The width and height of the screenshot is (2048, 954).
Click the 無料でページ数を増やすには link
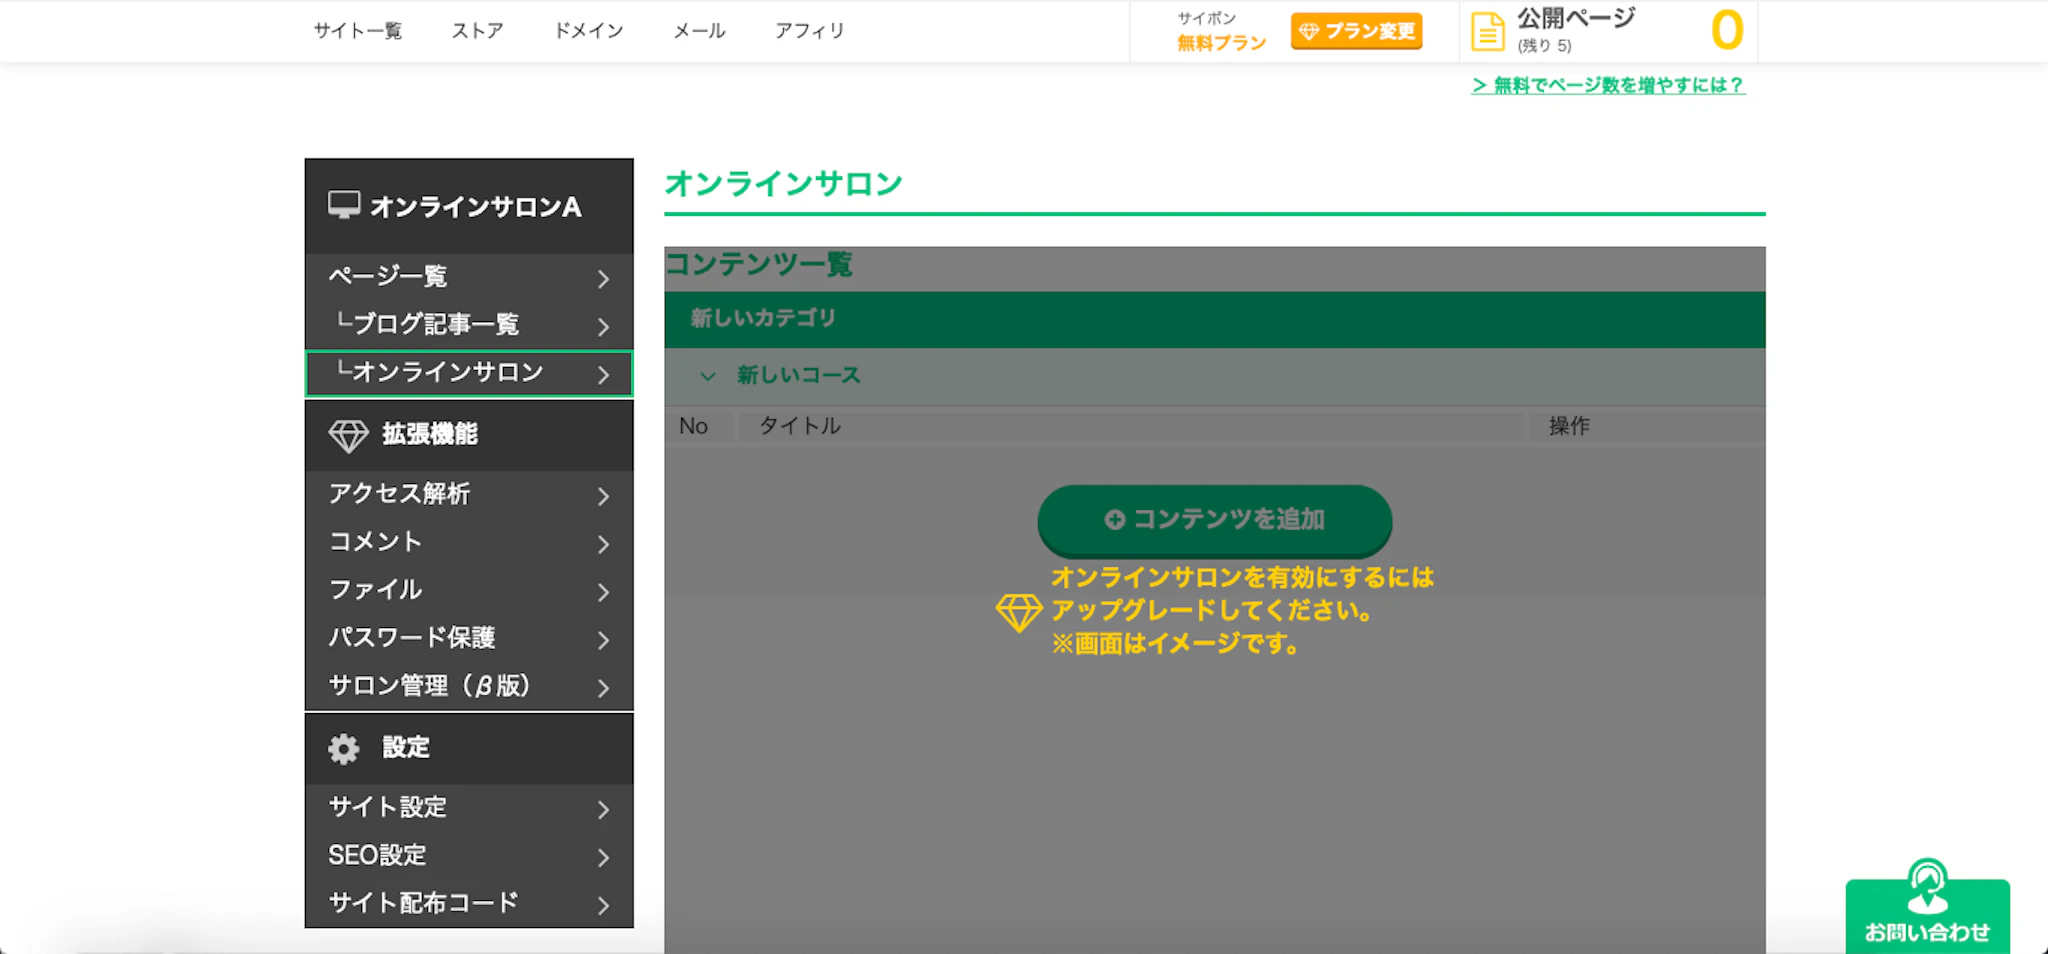[x=1608, y=86]
